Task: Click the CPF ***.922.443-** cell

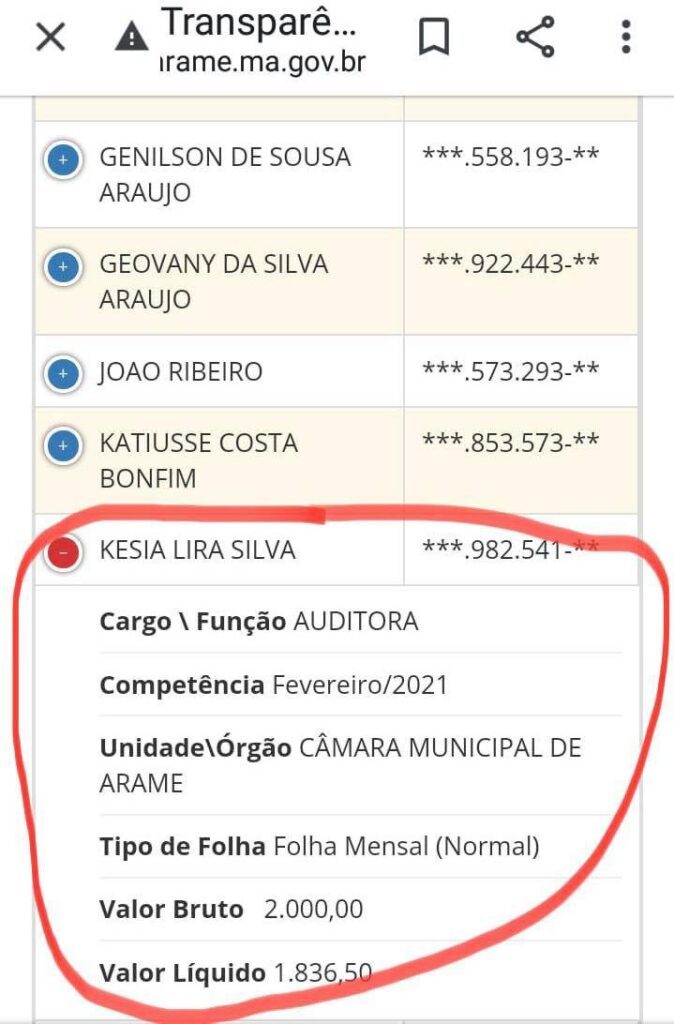Action: 511,263
